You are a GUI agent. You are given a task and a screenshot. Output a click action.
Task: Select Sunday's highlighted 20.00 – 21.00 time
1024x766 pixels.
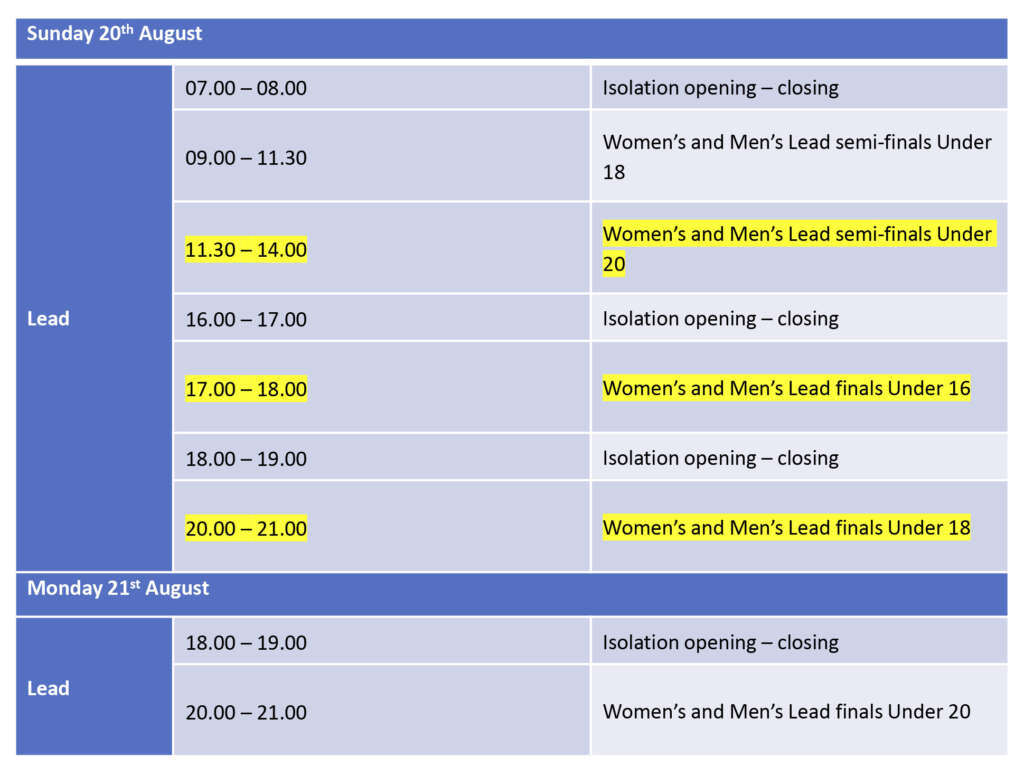pyautogui.click(x=246, y=528)
